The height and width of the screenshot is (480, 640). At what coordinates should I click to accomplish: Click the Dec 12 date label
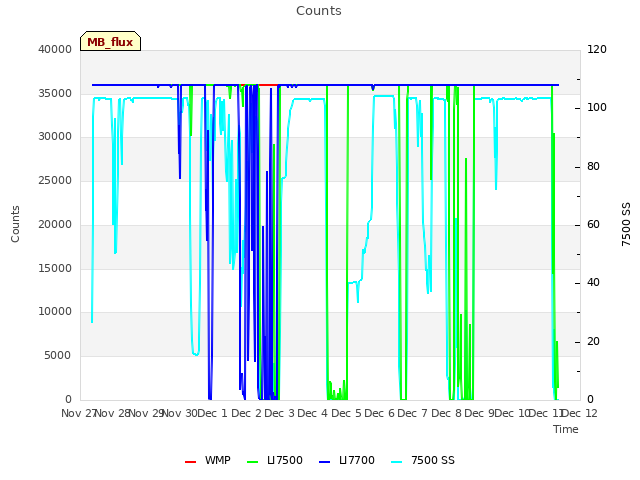pos(580,413)
